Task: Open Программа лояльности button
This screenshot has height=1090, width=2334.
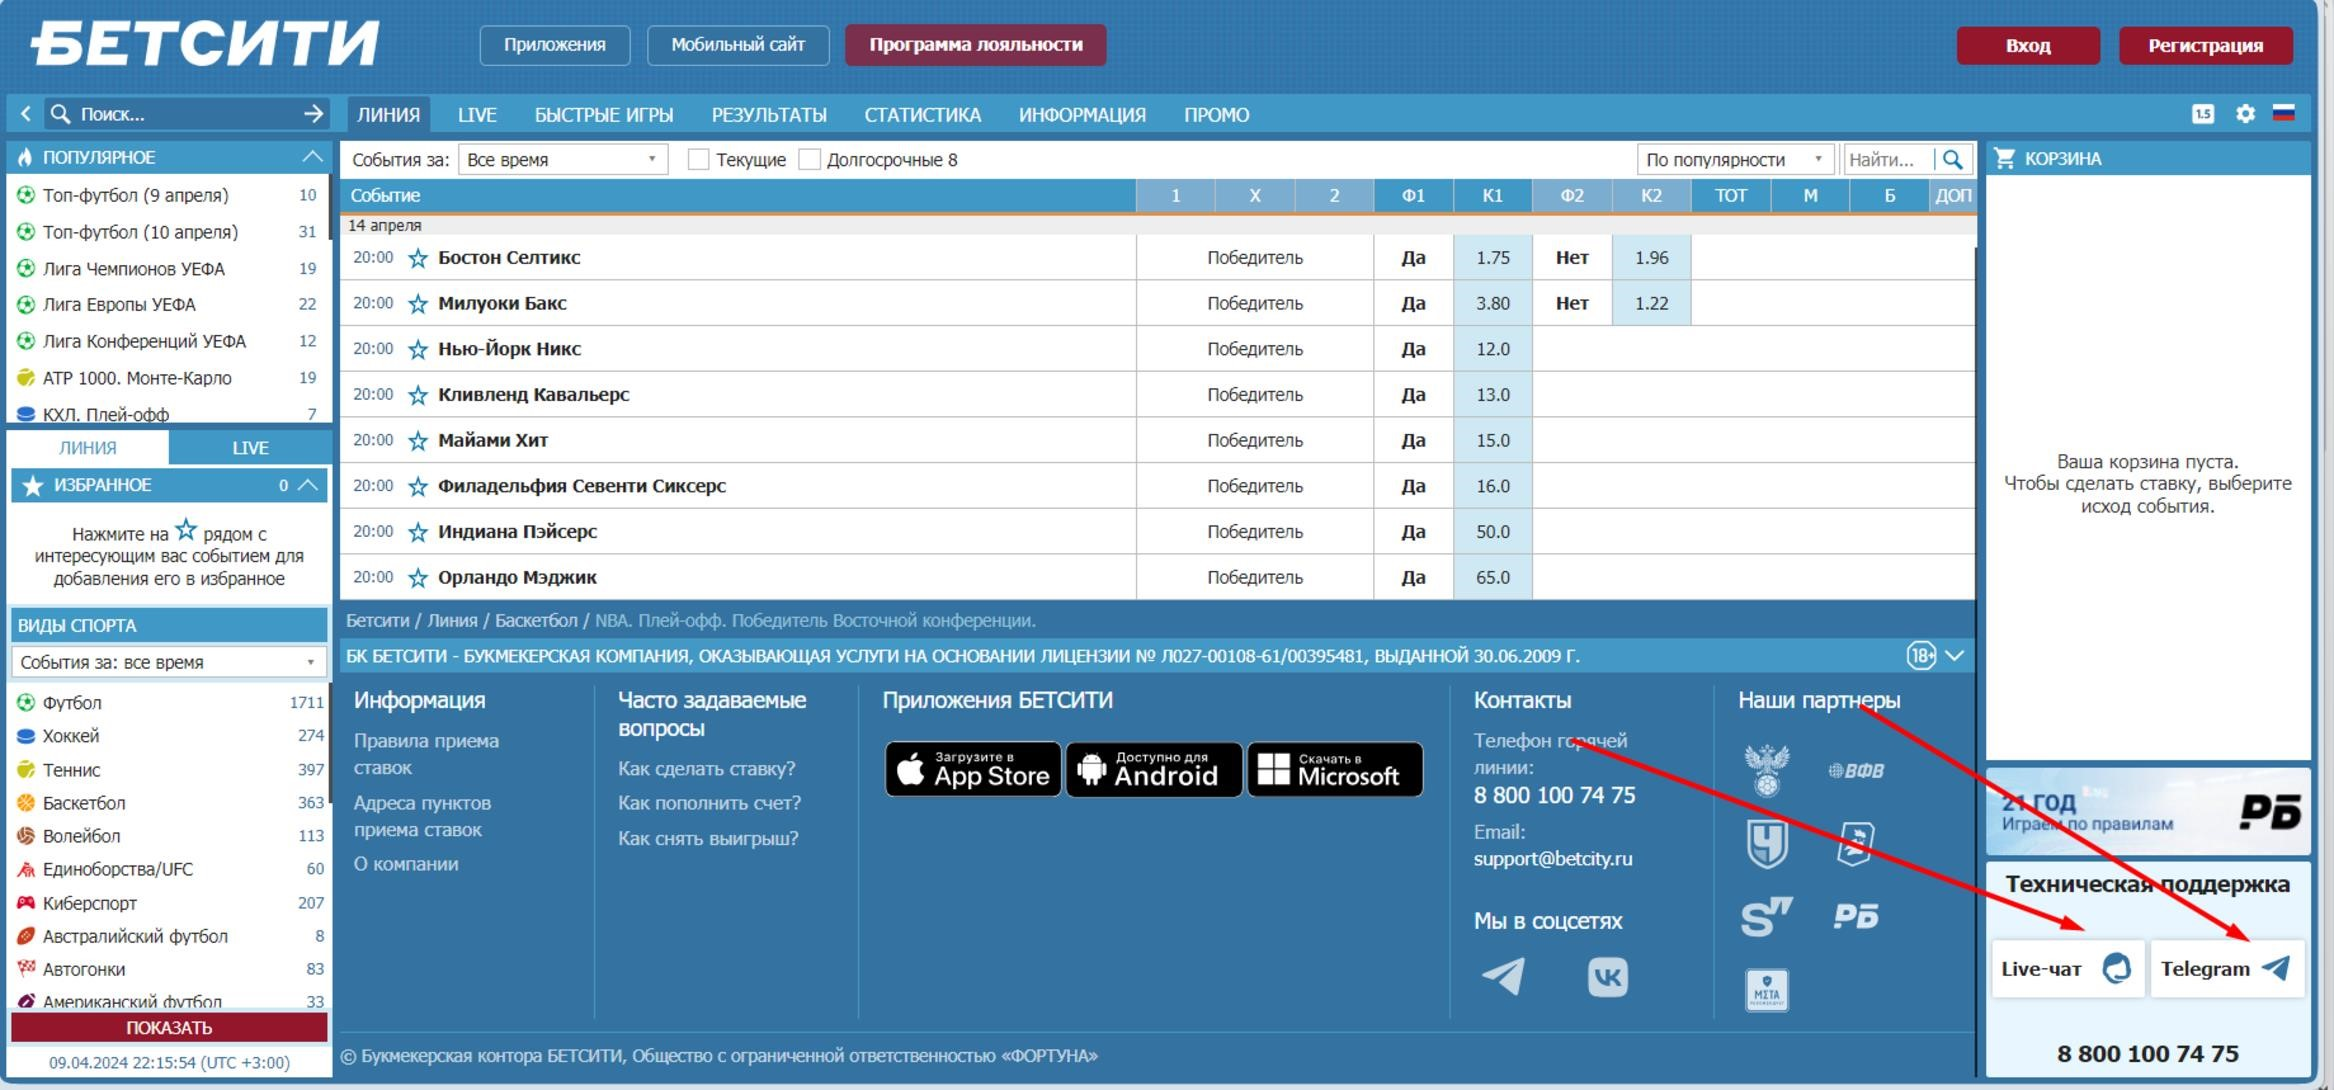Action: pos(975,45)
